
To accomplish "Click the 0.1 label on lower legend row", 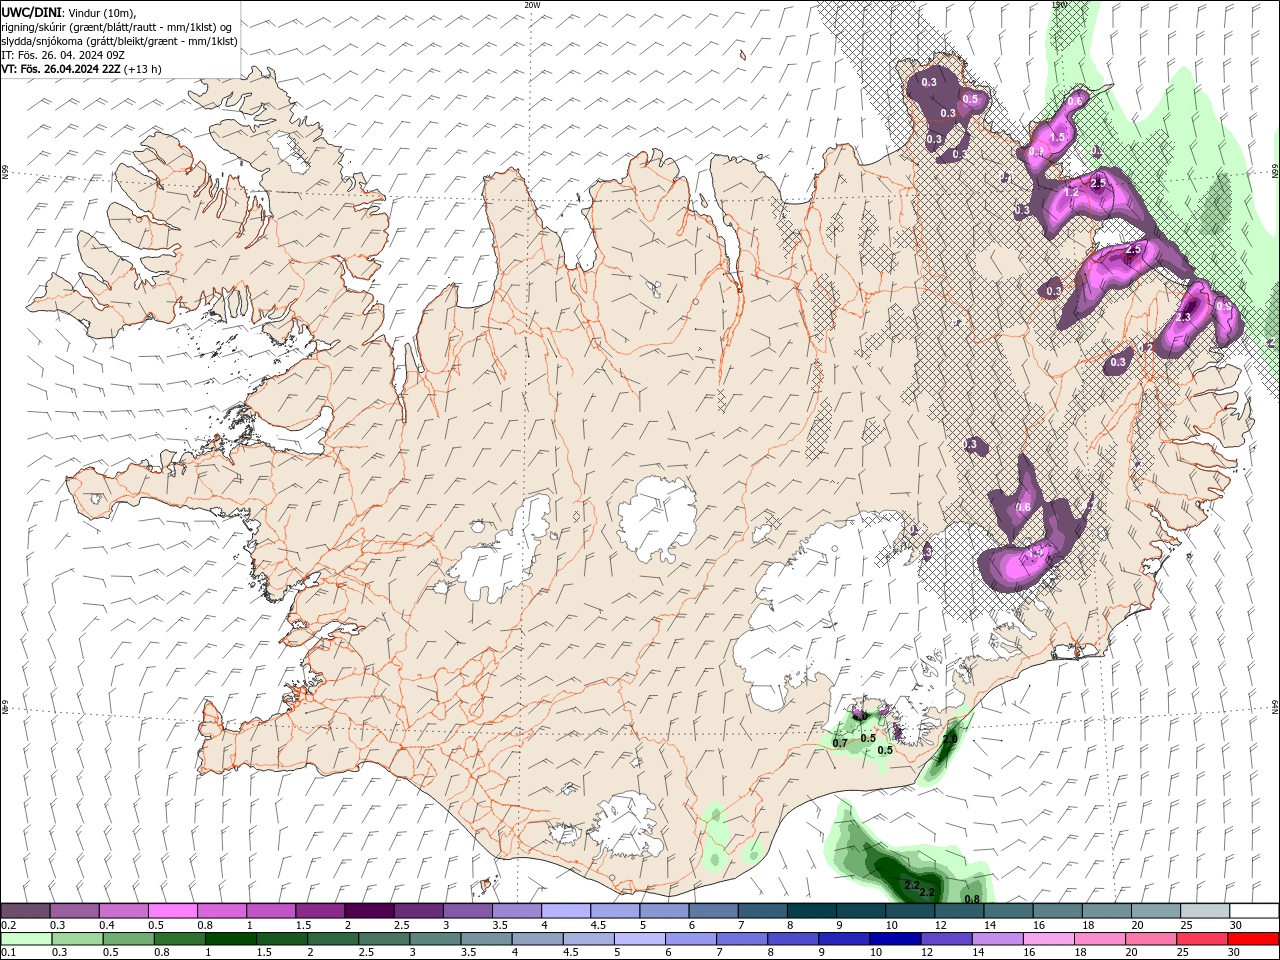I will [8, 952].
